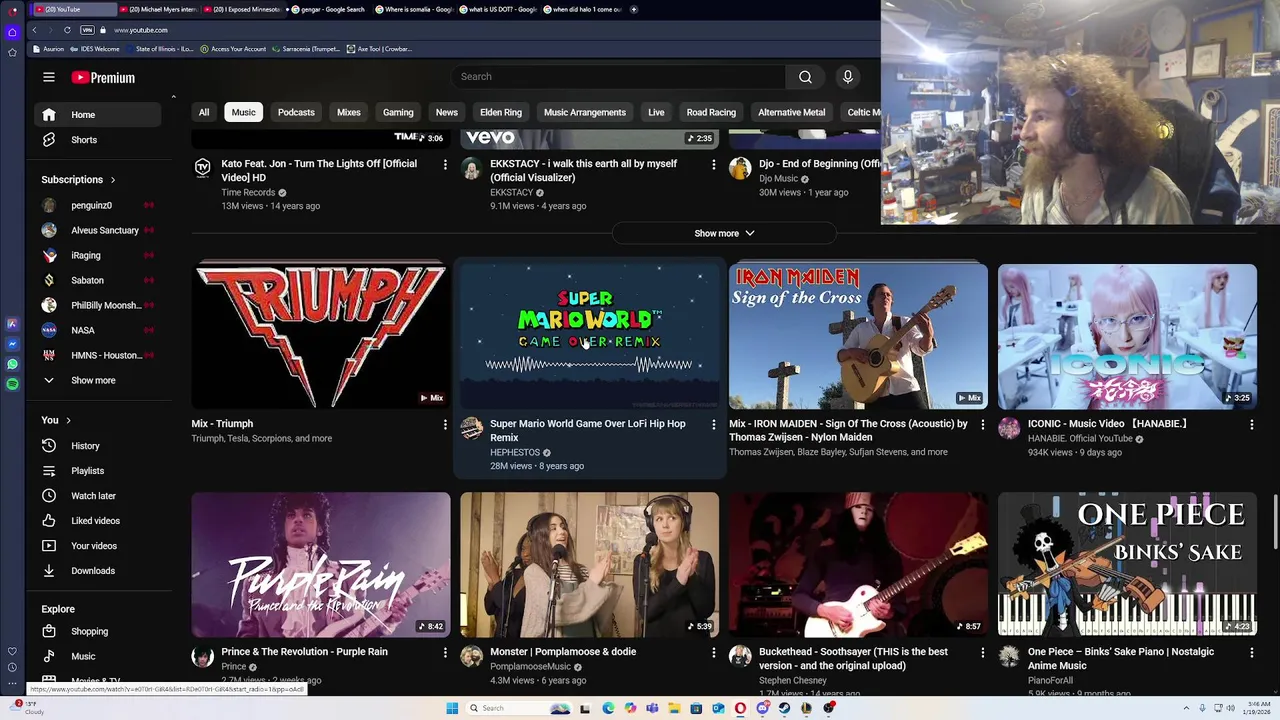1280x720 pixels.
Task: Open options menu for Buckethead Soothsayer
Action: [x=982, y=652]
